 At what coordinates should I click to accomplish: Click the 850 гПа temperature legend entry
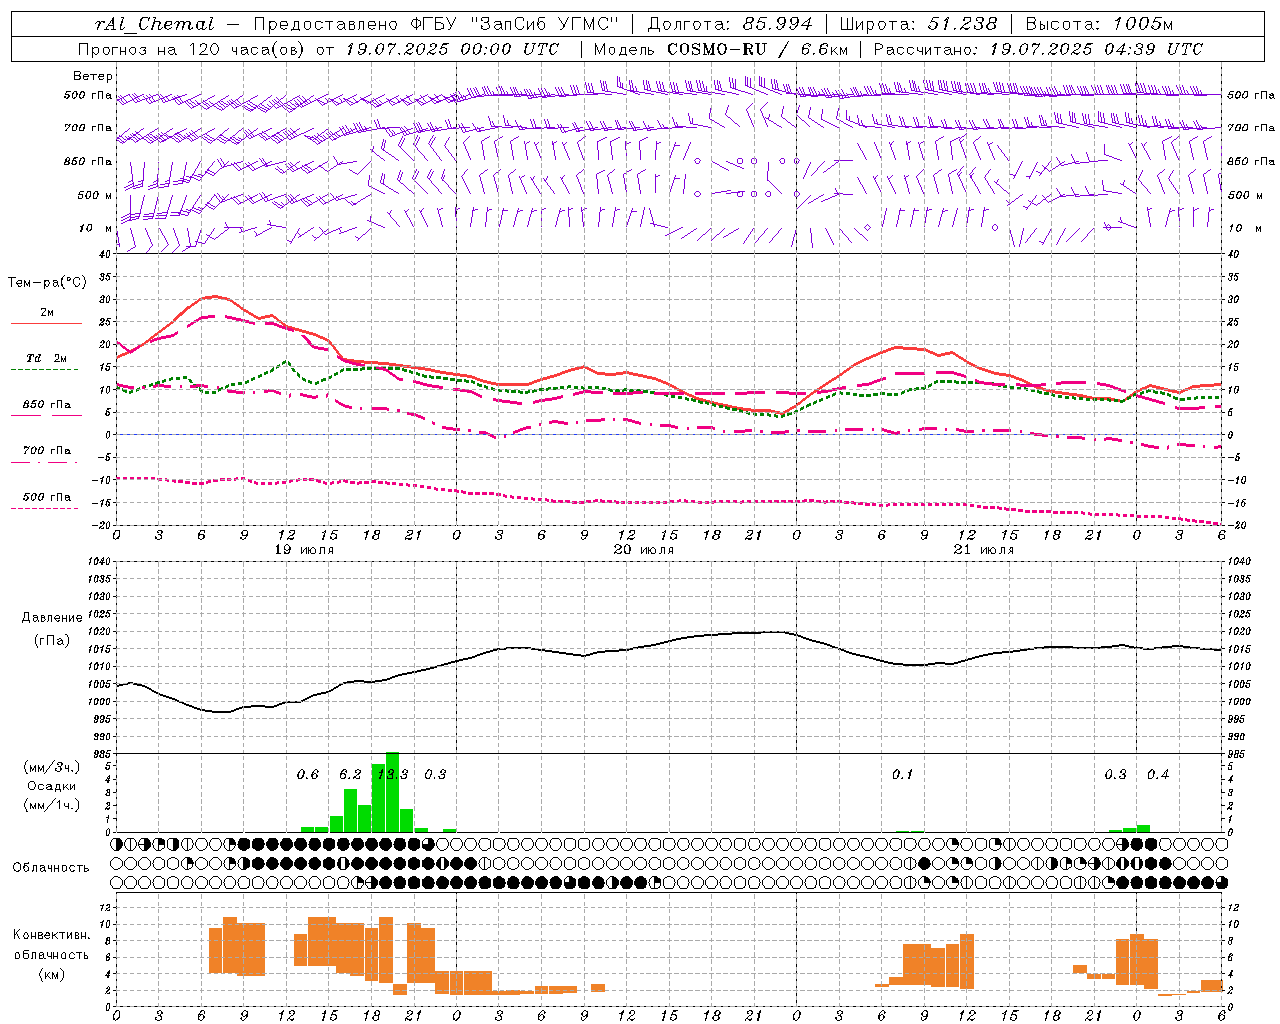point(46,405)
